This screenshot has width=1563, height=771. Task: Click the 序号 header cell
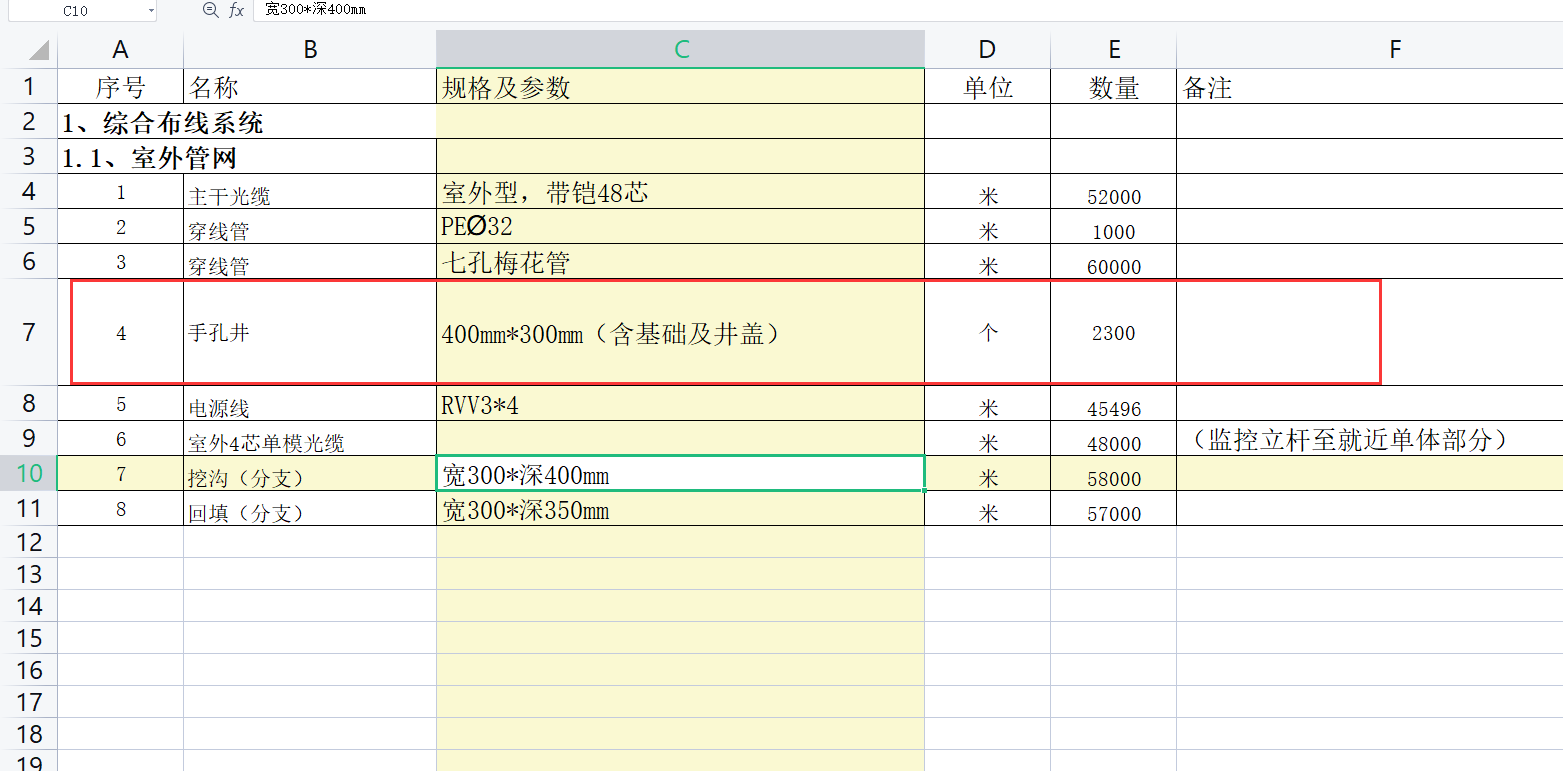tap(121, 87)
